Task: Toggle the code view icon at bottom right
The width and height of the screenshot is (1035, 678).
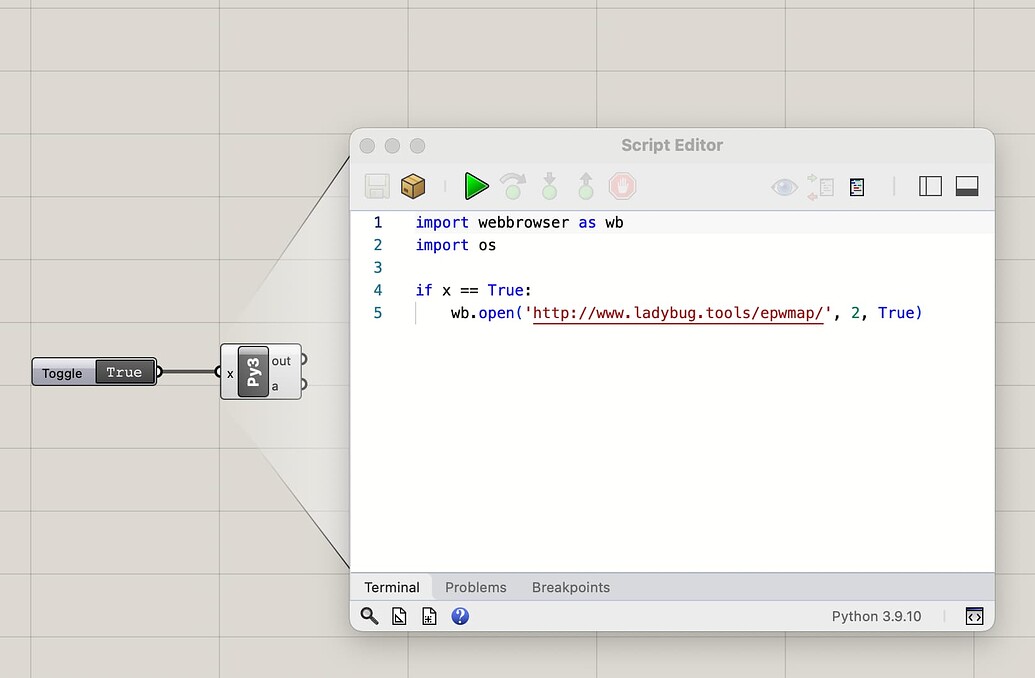Action: click(x=973, y=616)
